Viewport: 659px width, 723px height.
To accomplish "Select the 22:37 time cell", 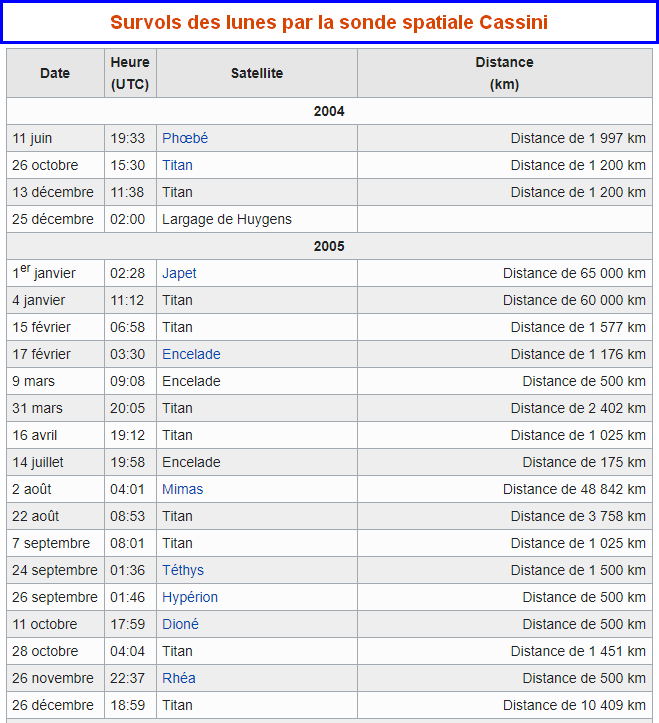I will [x=131, y=678].
